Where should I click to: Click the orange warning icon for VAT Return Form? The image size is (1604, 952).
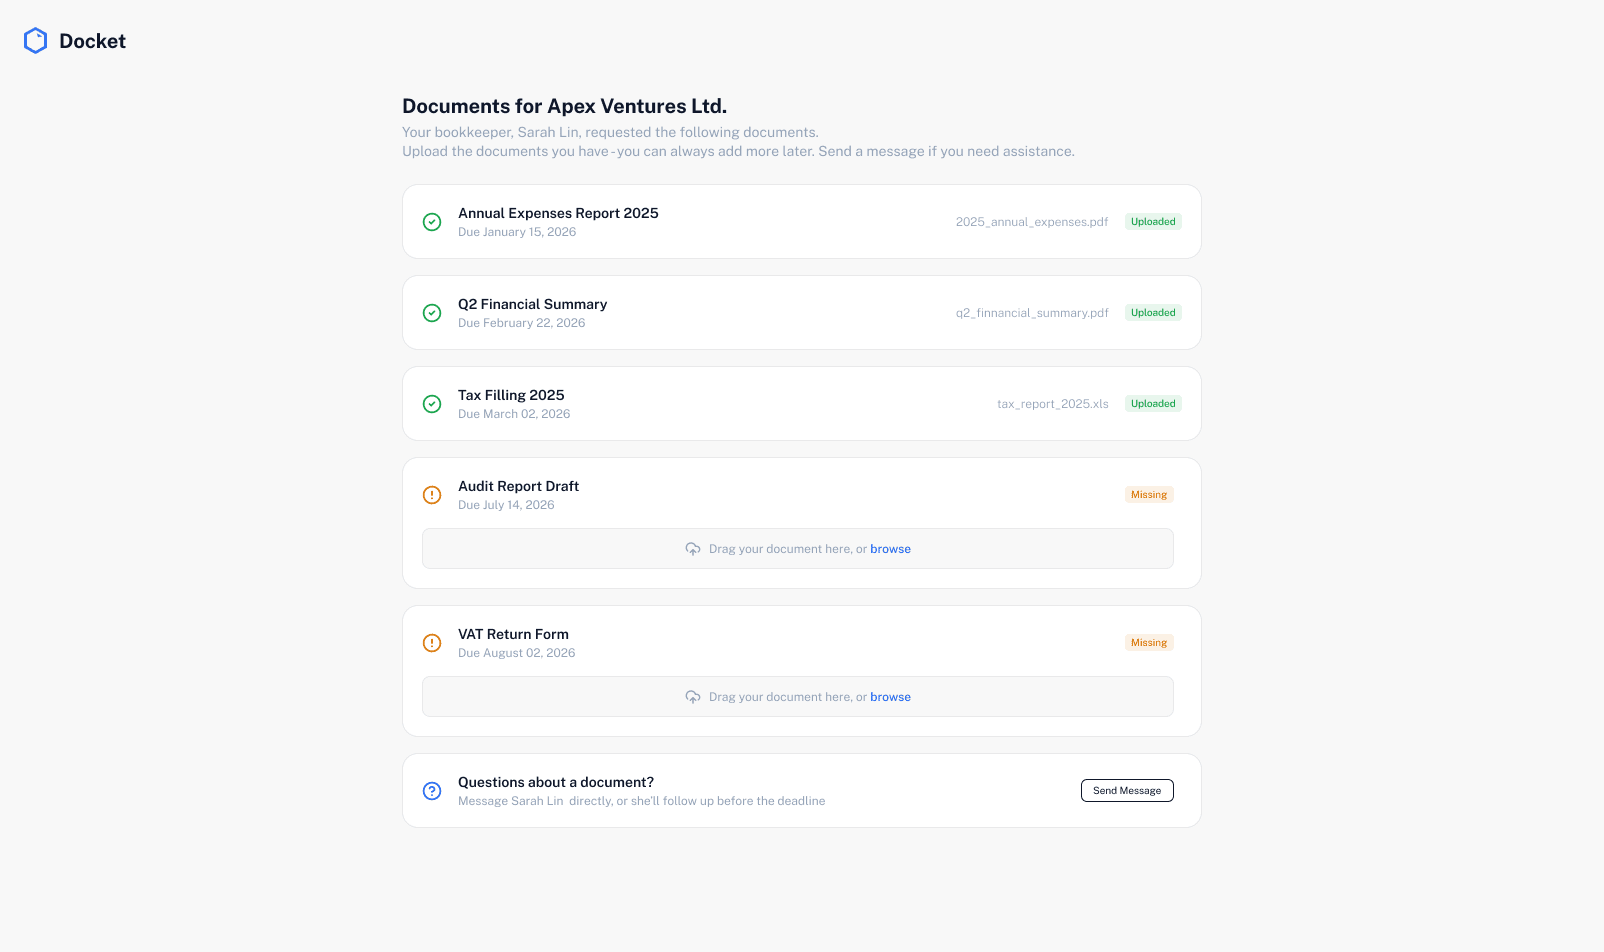coord(432,643)
